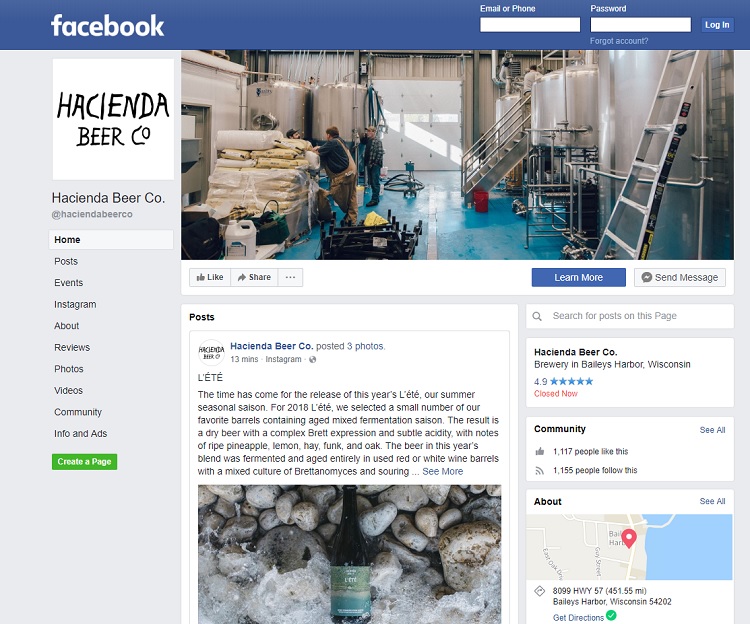Expand post text with See More

[443, 471]
